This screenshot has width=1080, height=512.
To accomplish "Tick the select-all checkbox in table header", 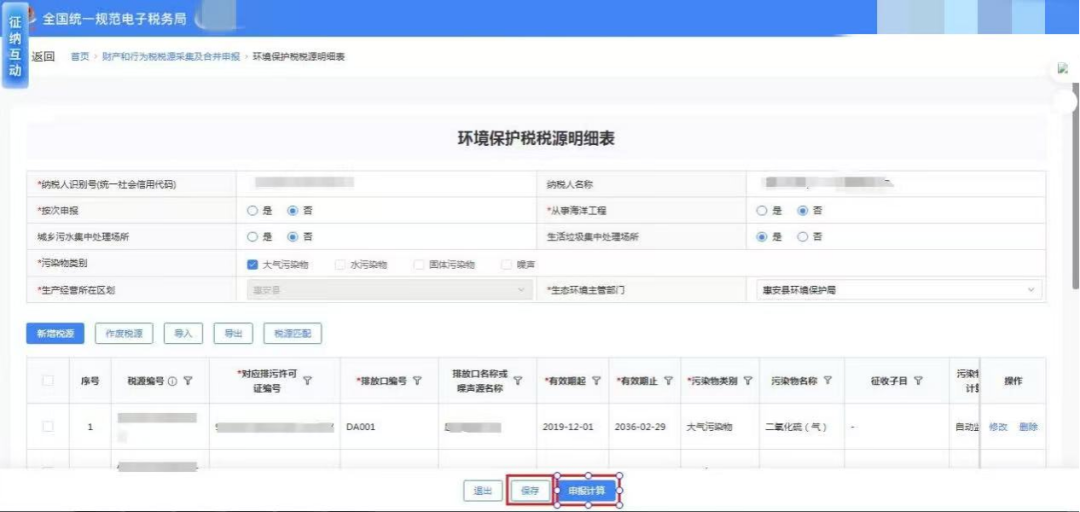I will tap(47, 381).
